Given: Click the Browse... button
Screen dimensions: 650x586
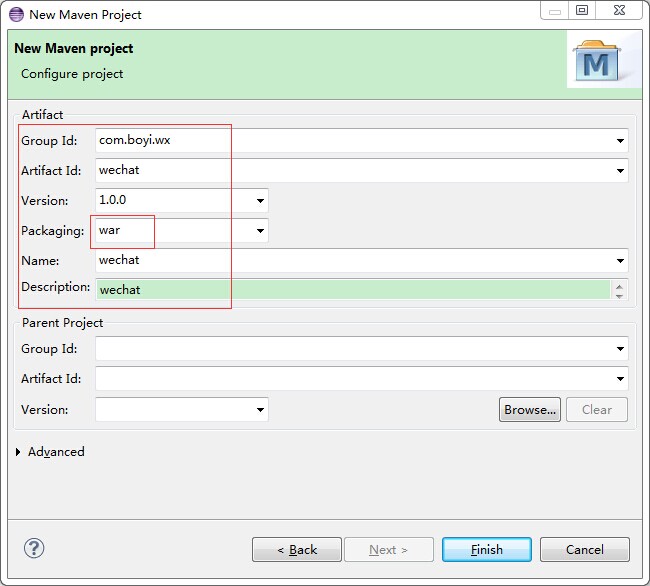Looking at the screenshot, I should click(530, 409).
